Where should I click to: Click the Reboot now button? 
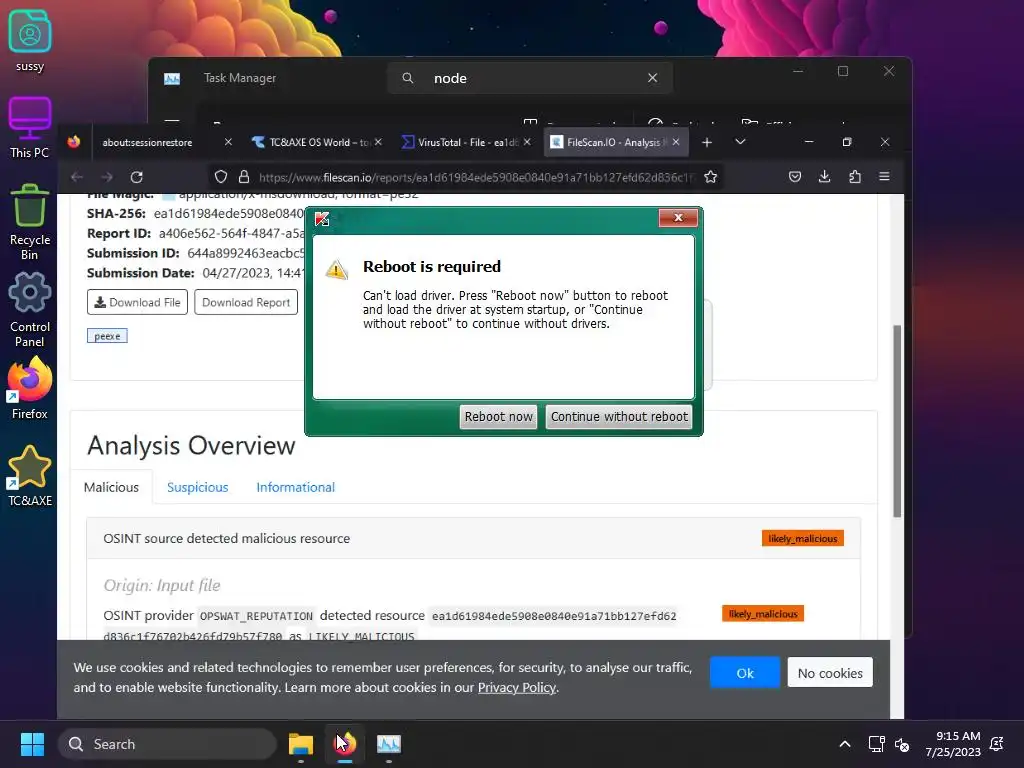click(498, 417)
